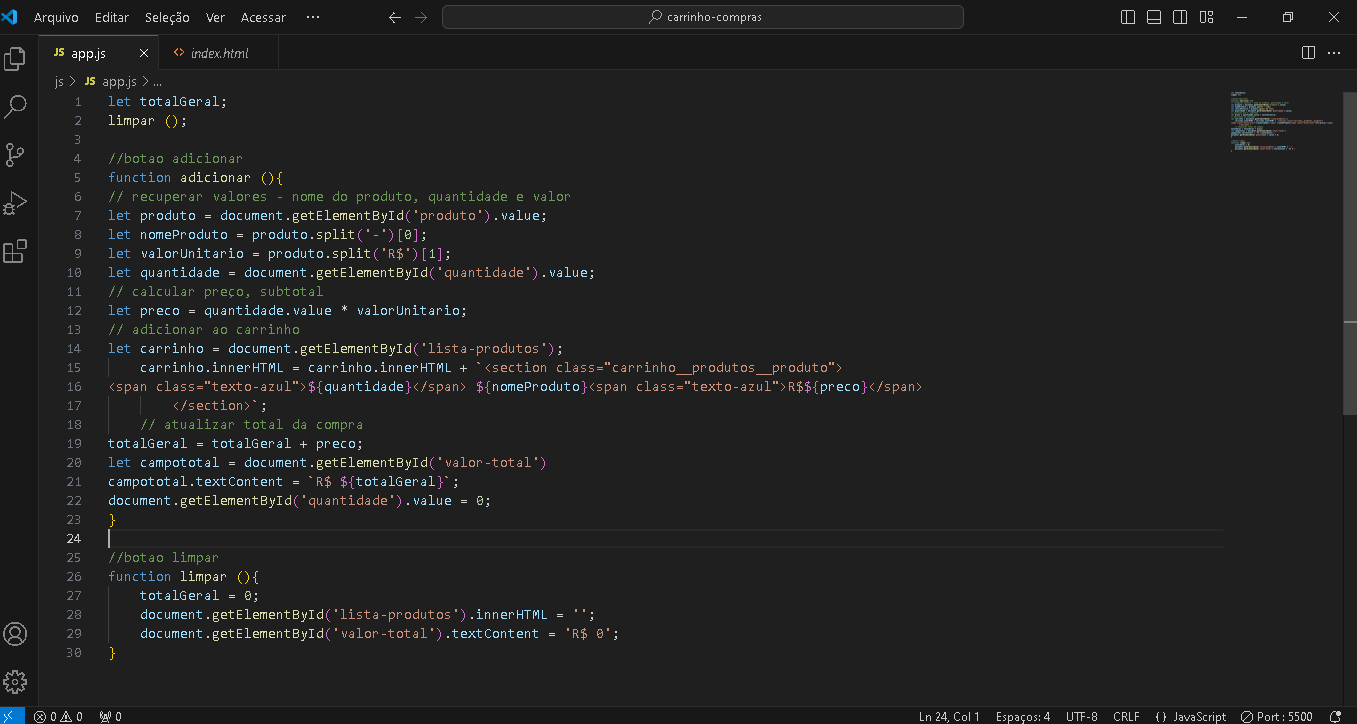Click 'limpar ();' on line 2
Screen dimensions: 1357x724
pos(148,120)
